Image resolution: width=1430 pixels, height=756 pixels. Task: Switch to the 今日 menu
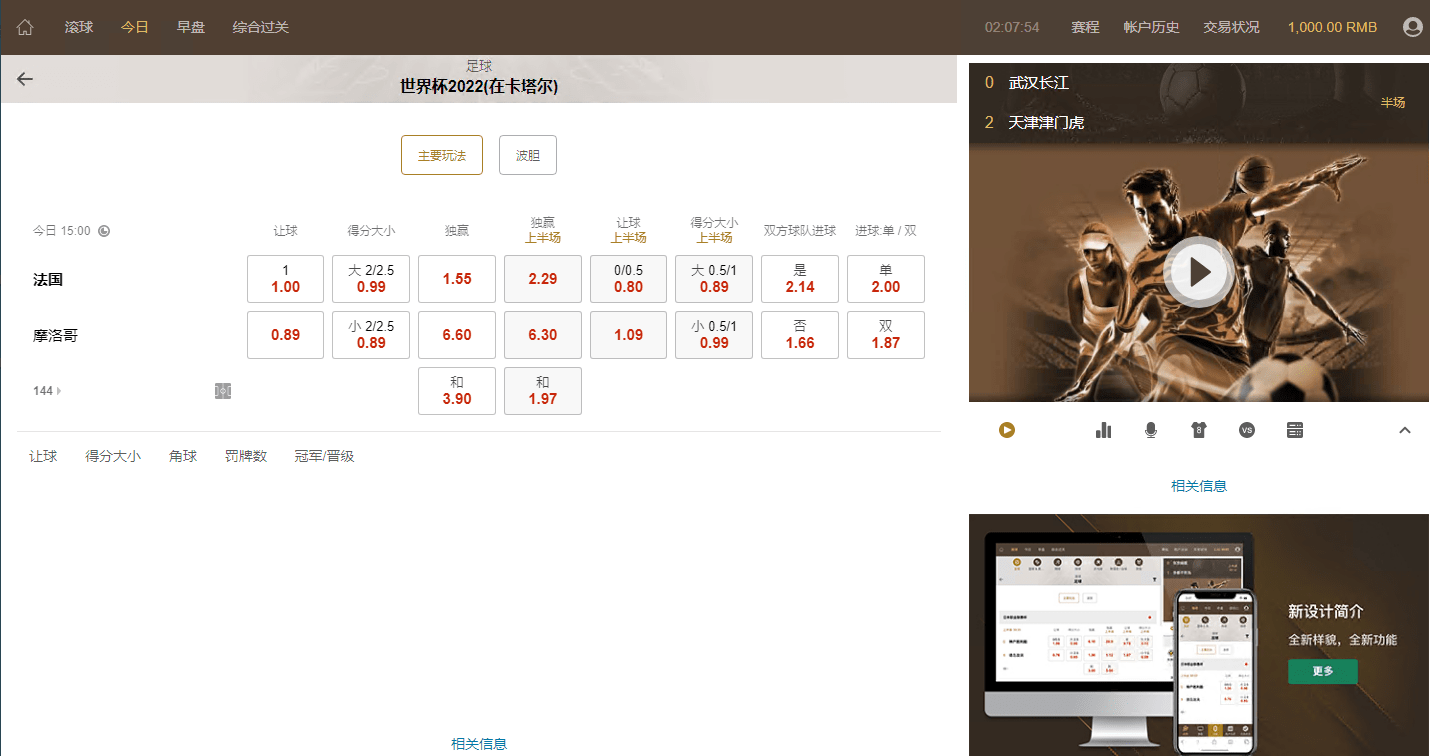(135, 27)
